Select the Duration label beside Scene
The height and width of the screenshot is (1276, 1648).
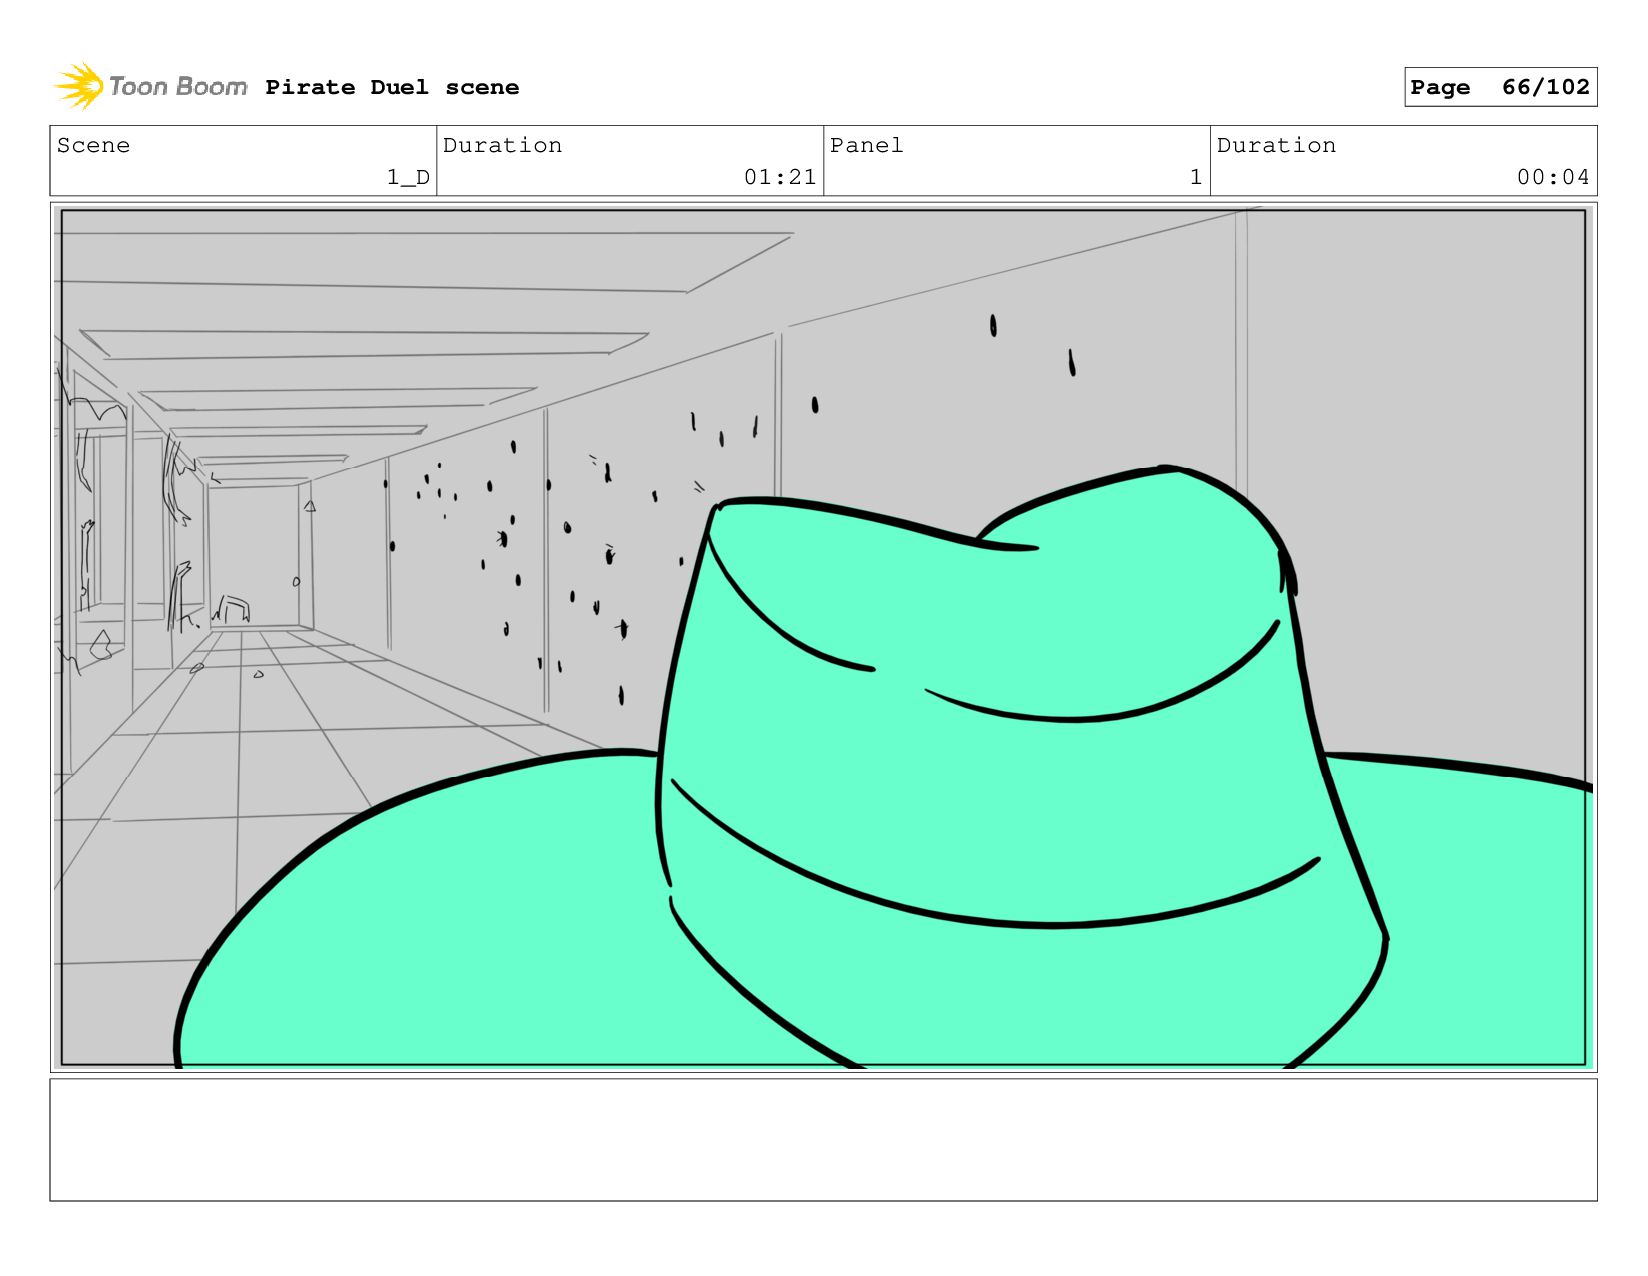[502, 145]
